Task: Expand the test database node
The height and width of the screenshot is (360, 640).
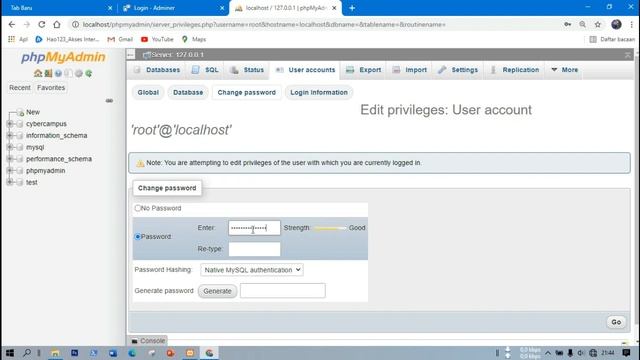Action: [10, 182]
